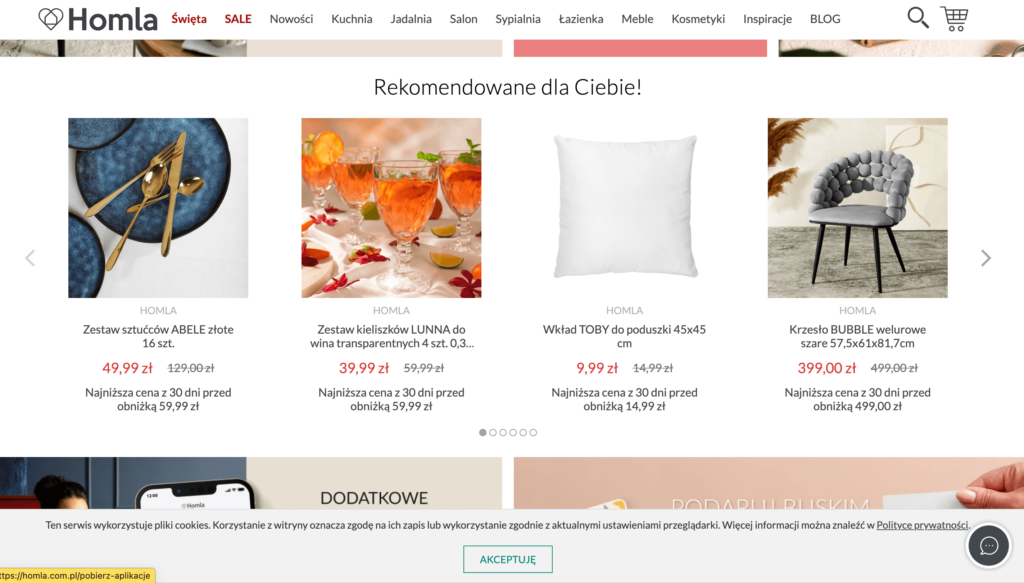Select the second carousel pagination dot
The width and height of the screenshot is (1024, 583).
click(493, 432)
